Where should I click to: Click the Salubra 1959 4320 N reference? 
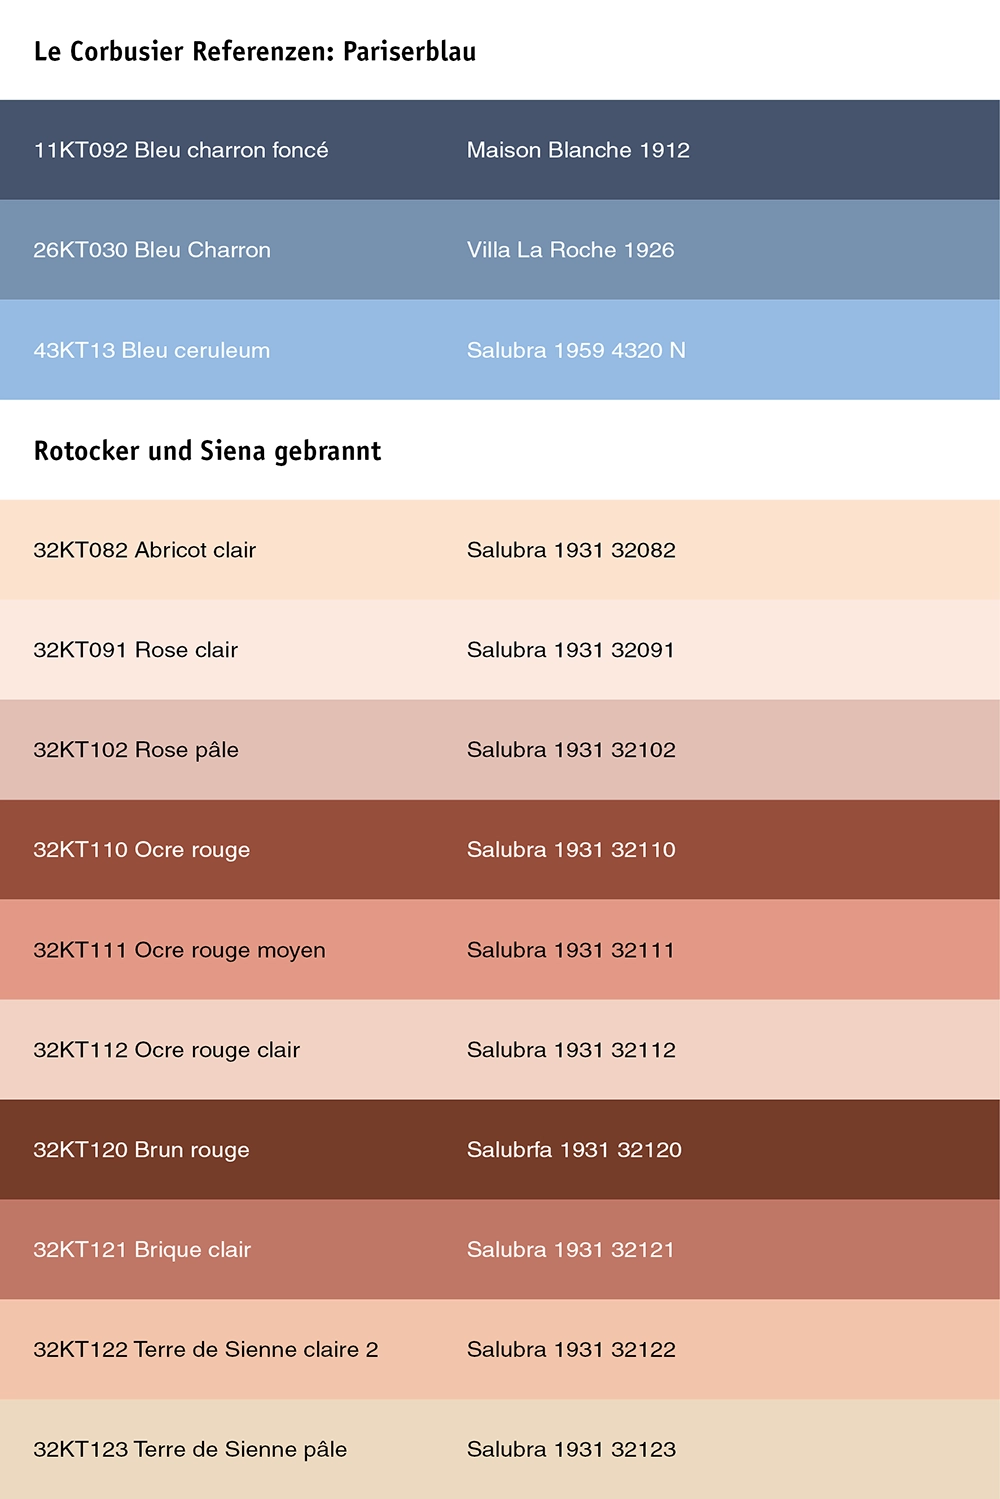click(x=576, y=350)
